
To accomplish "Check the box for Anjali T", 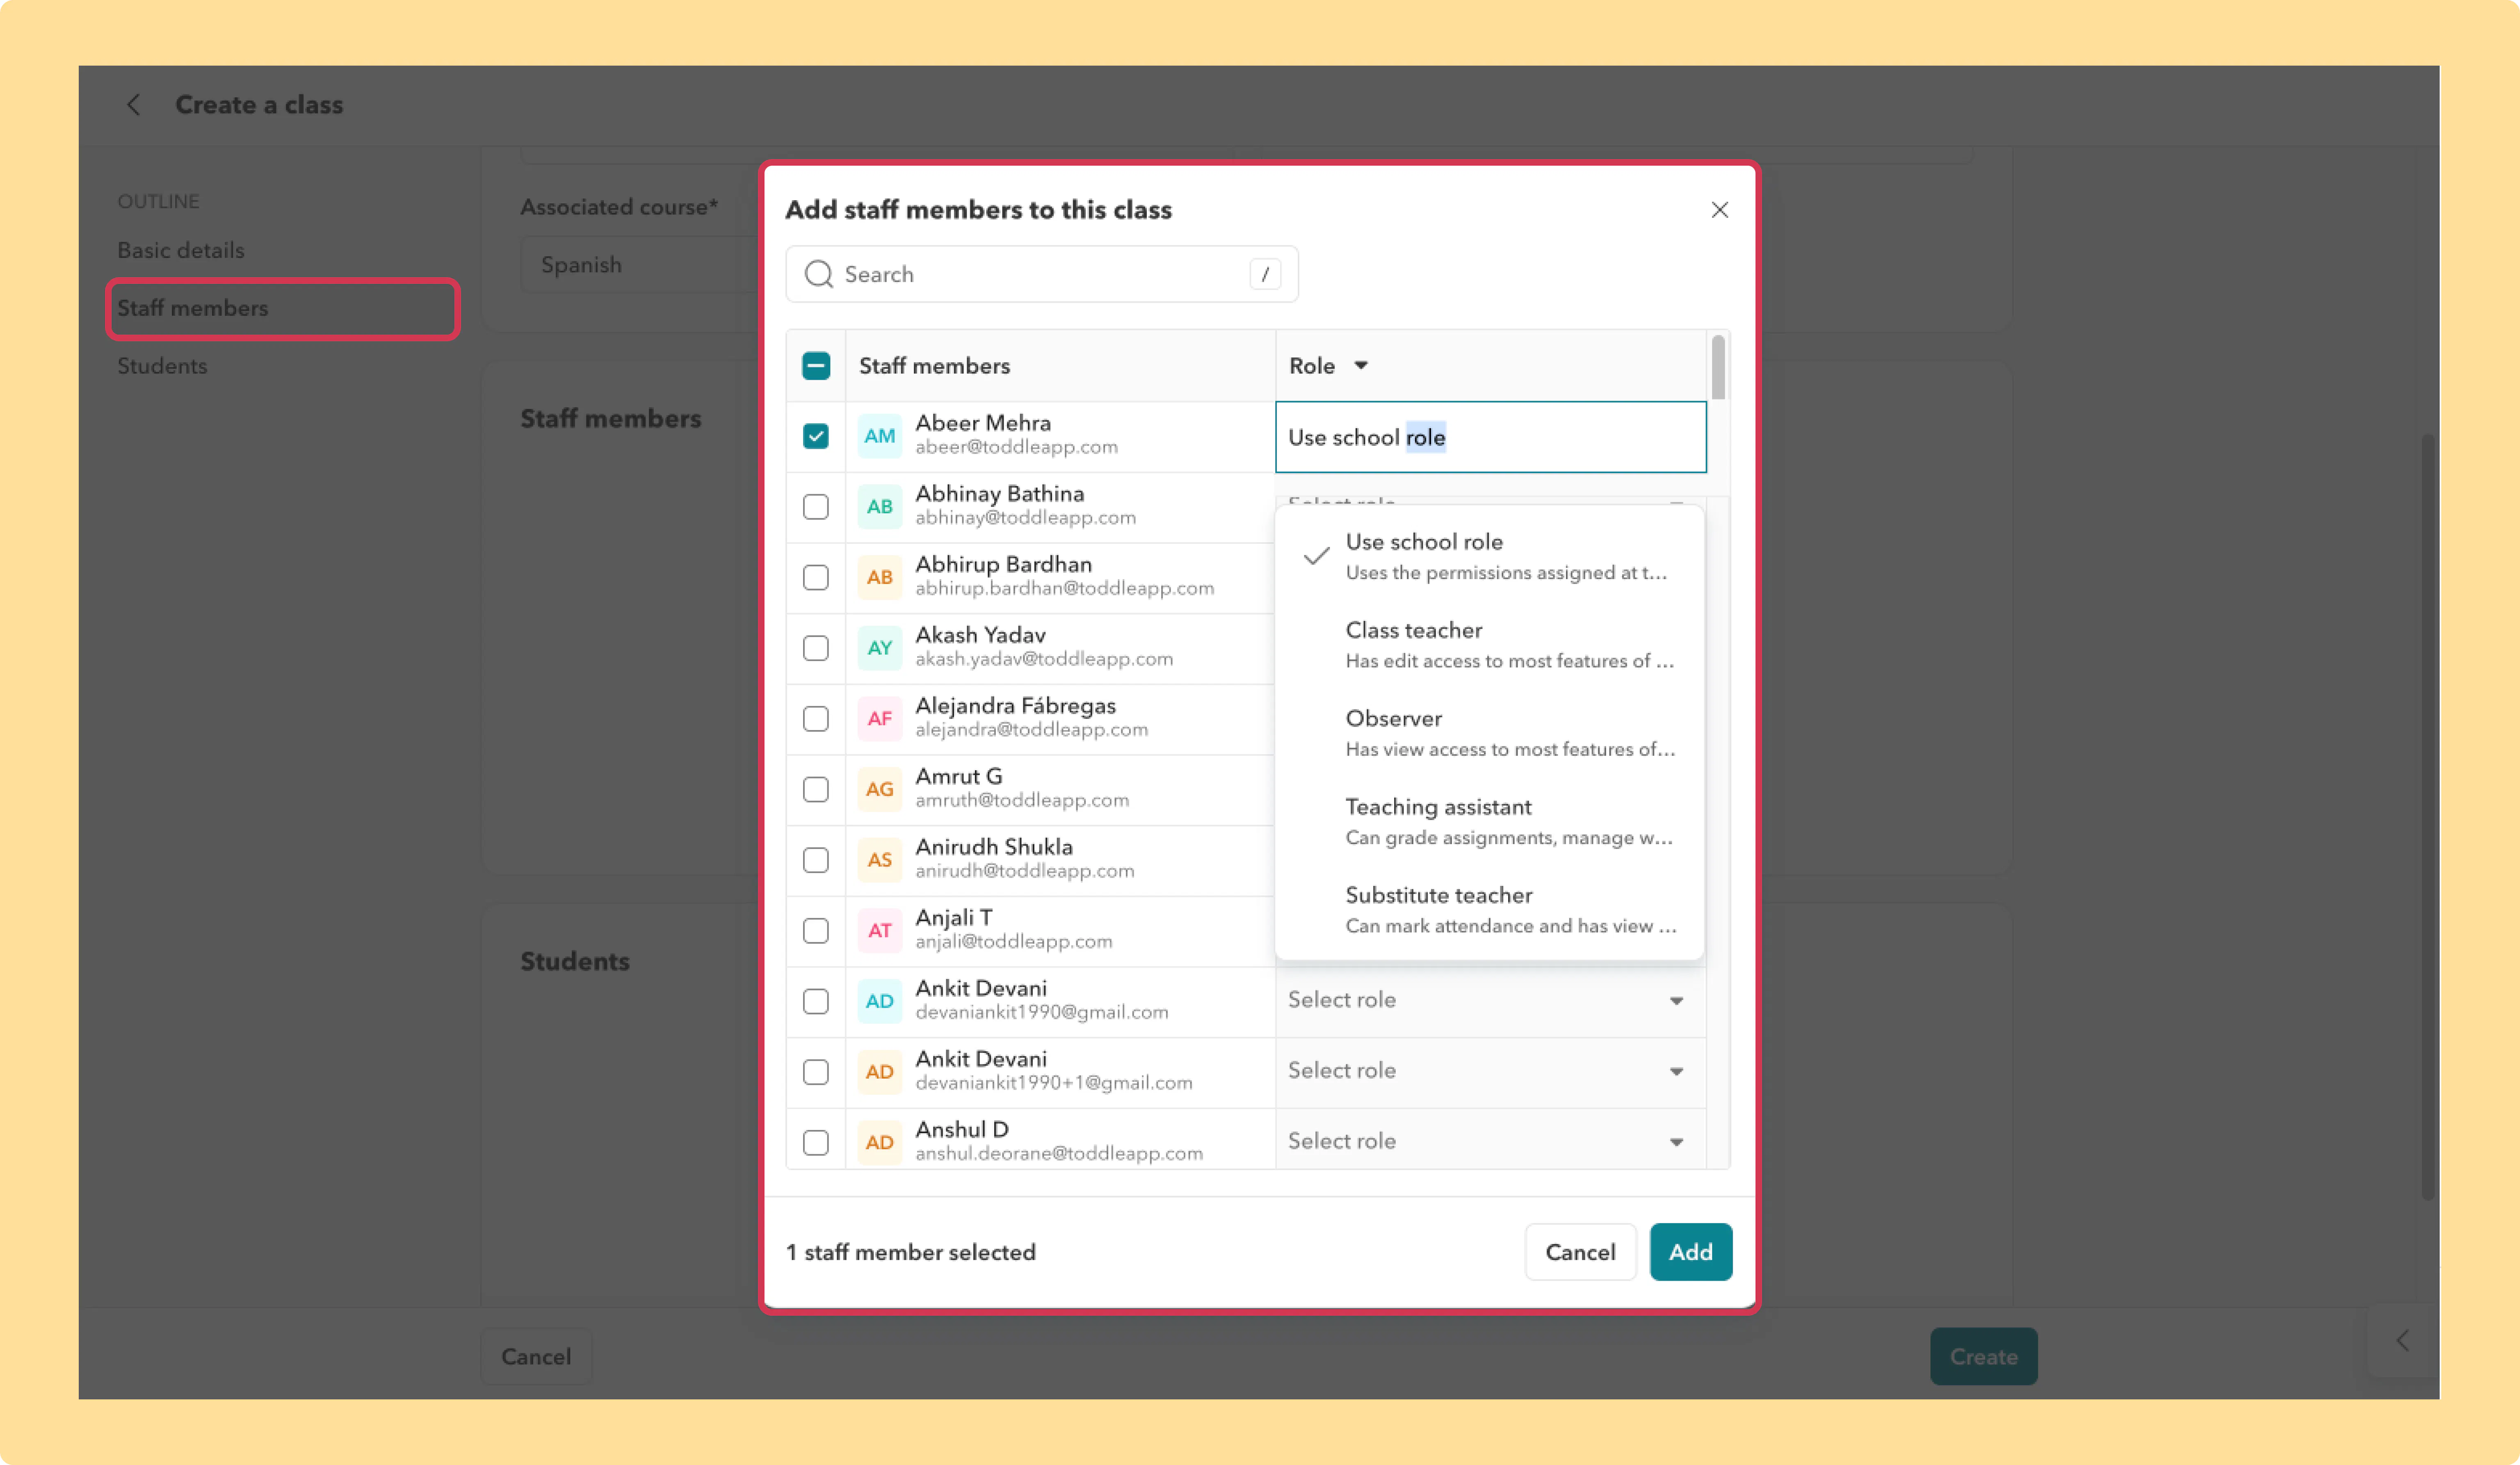I will click(x=816, y=931).
